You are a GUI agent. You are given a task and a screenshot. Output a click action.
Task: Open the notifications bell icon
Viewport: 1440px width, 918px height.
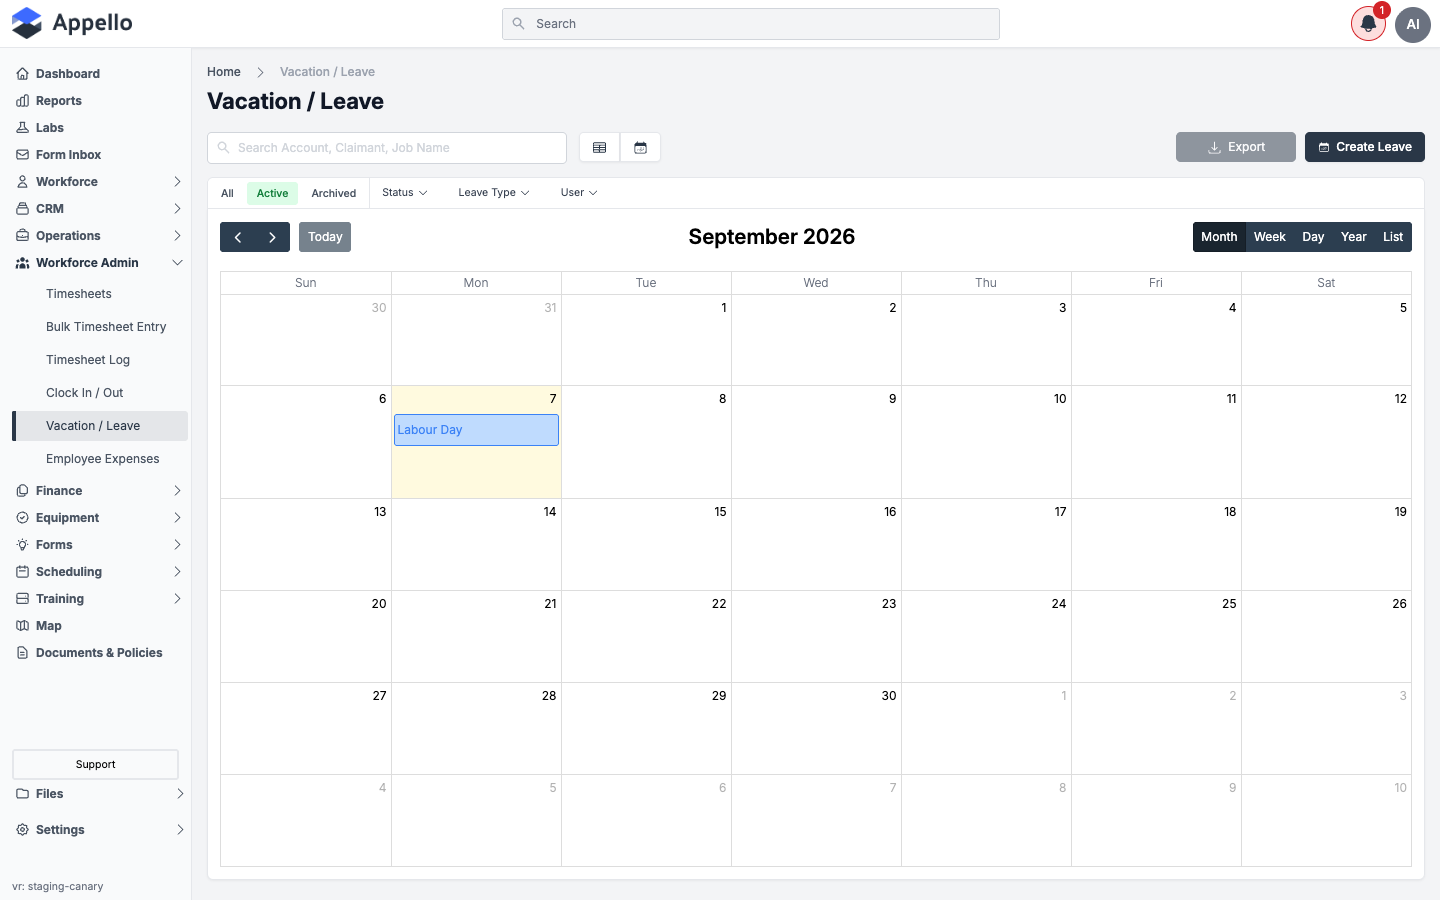[1368, 24]
